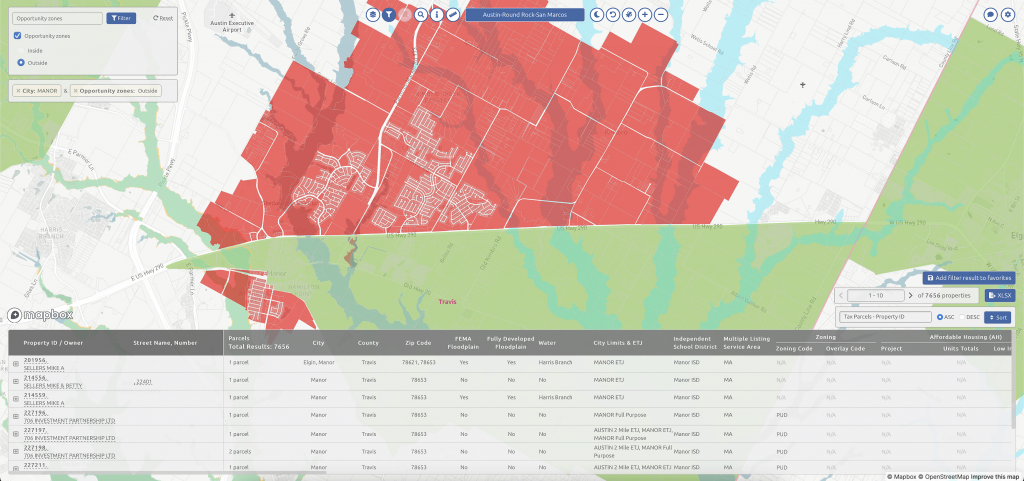Click zip code cell 78621, 78653

tap(421, 361)
